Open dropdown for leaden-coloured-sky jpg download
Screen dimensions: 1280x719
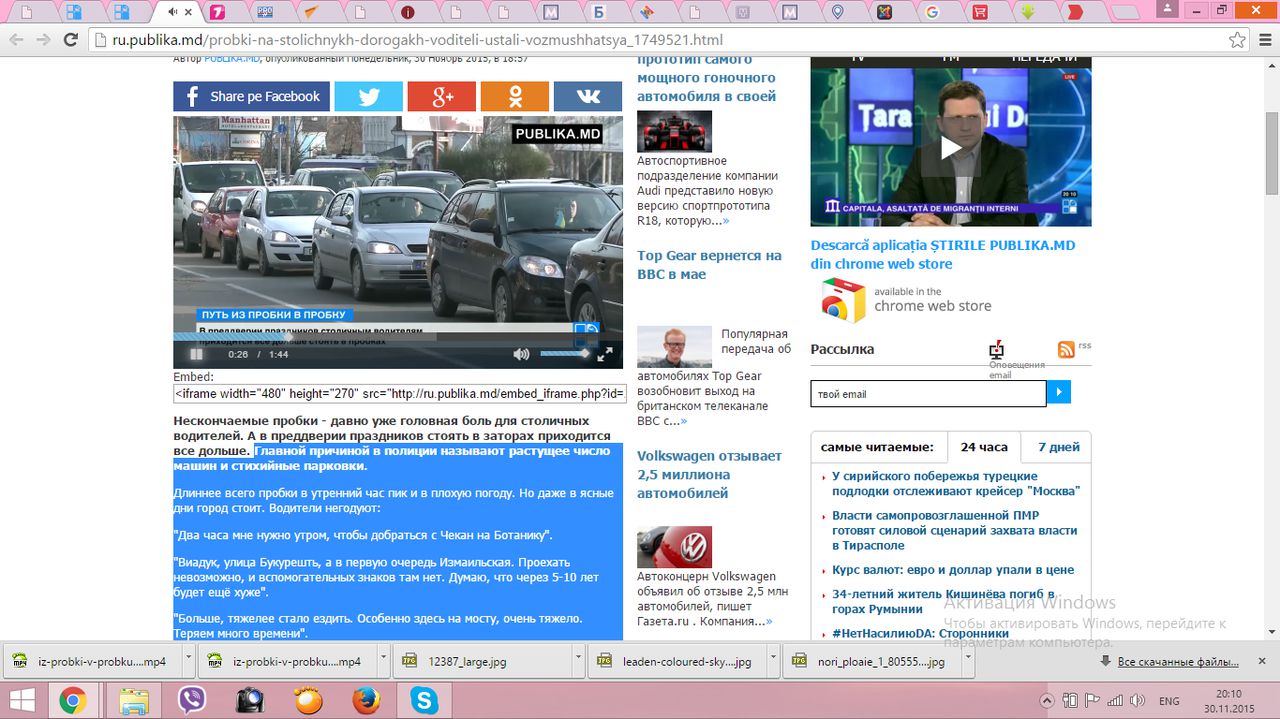pos(773,661)
